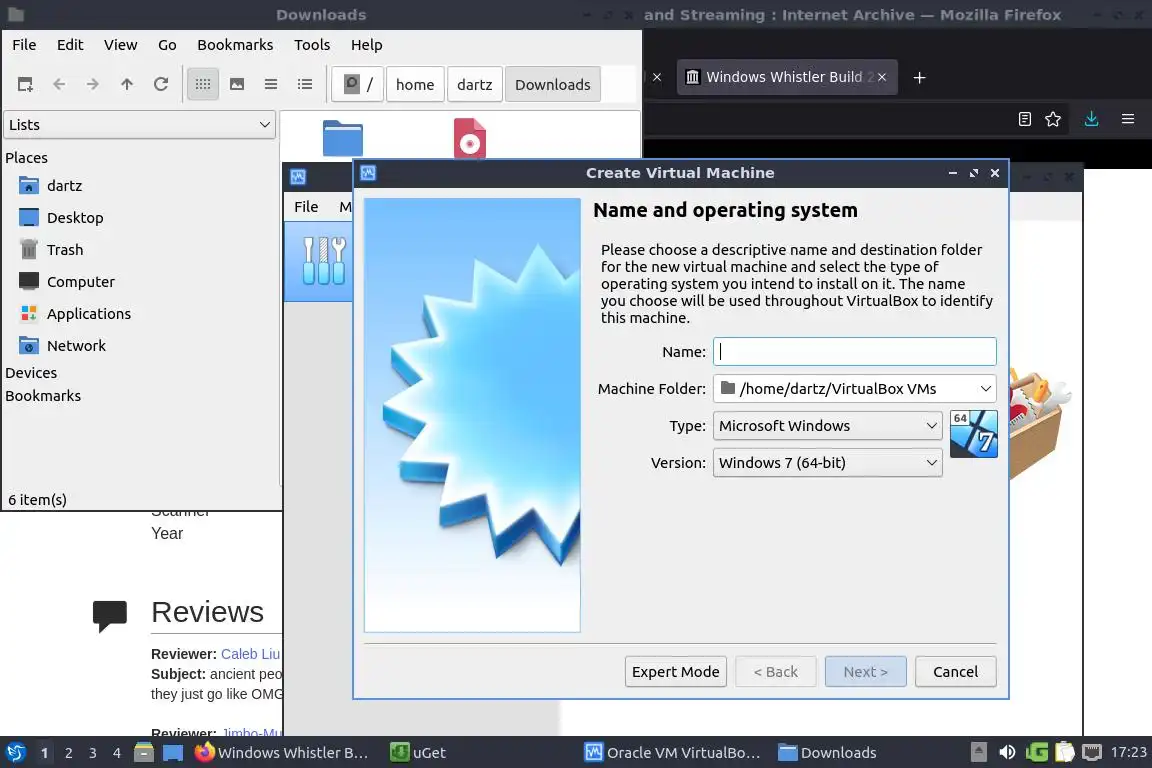Switch to compact view in file manager

click(271, 85)
